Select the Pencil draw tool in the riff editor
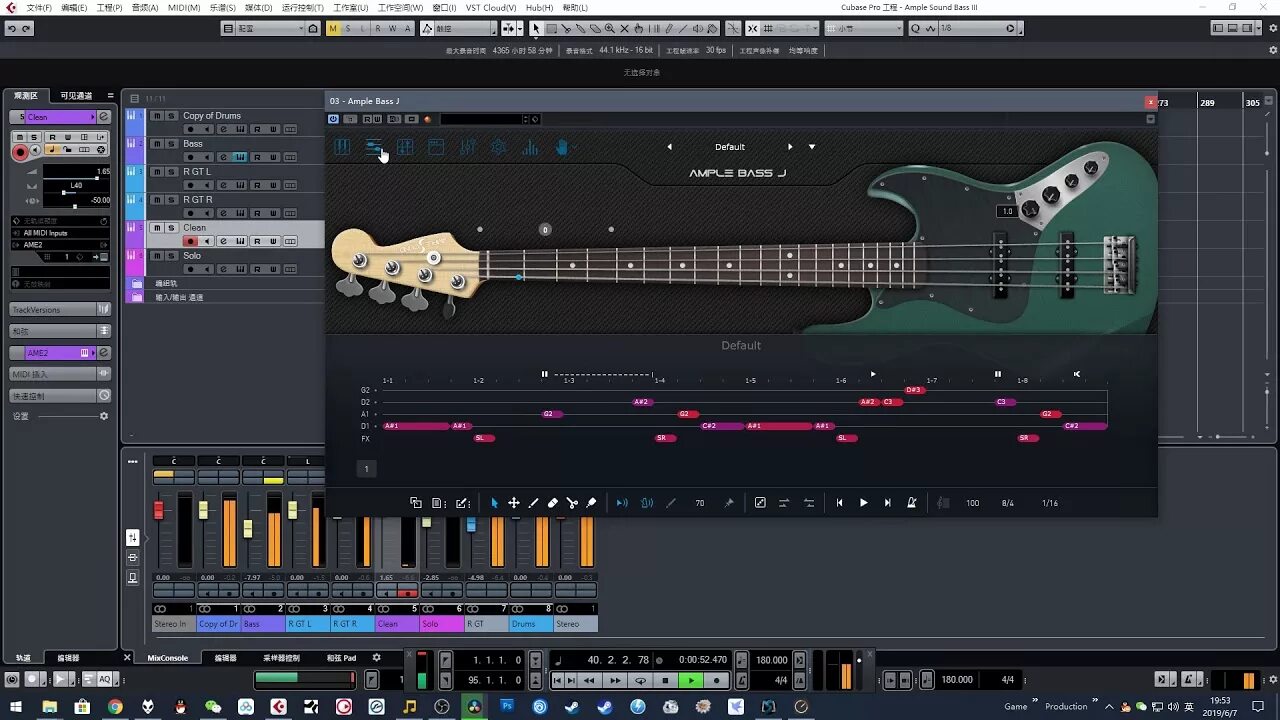Screen dimensions: 1280x720 point(533,502)
